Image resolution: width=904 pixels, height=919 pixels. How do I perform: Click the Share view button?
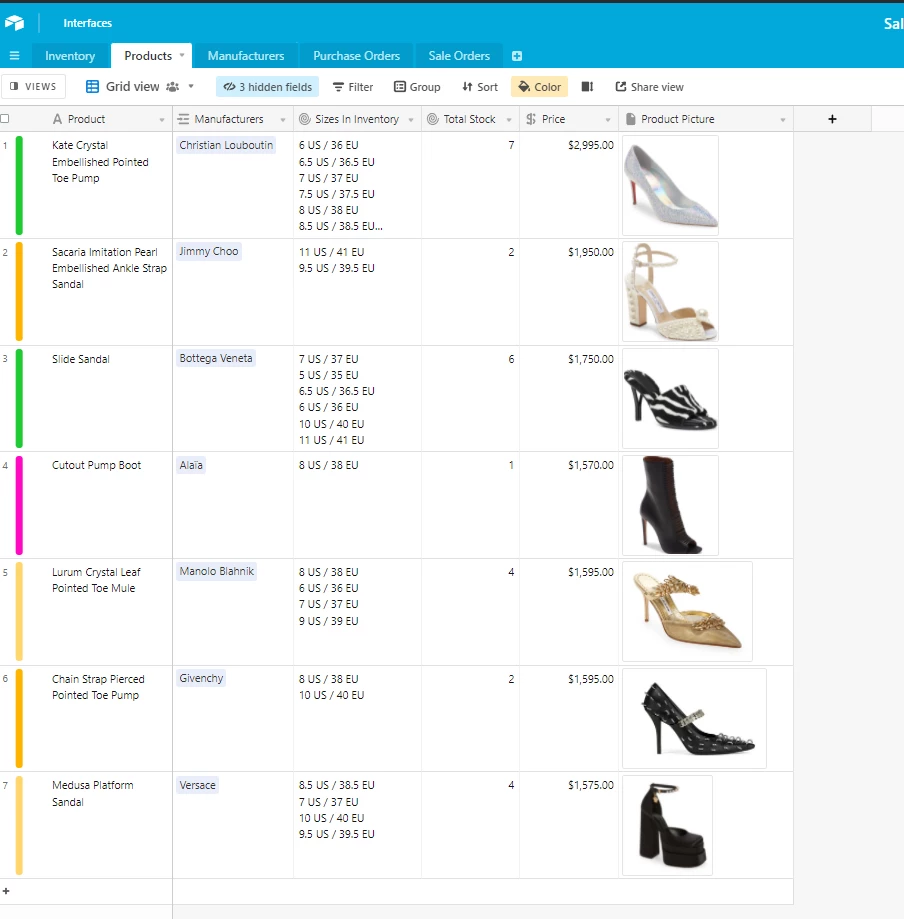tap(649, 87)
